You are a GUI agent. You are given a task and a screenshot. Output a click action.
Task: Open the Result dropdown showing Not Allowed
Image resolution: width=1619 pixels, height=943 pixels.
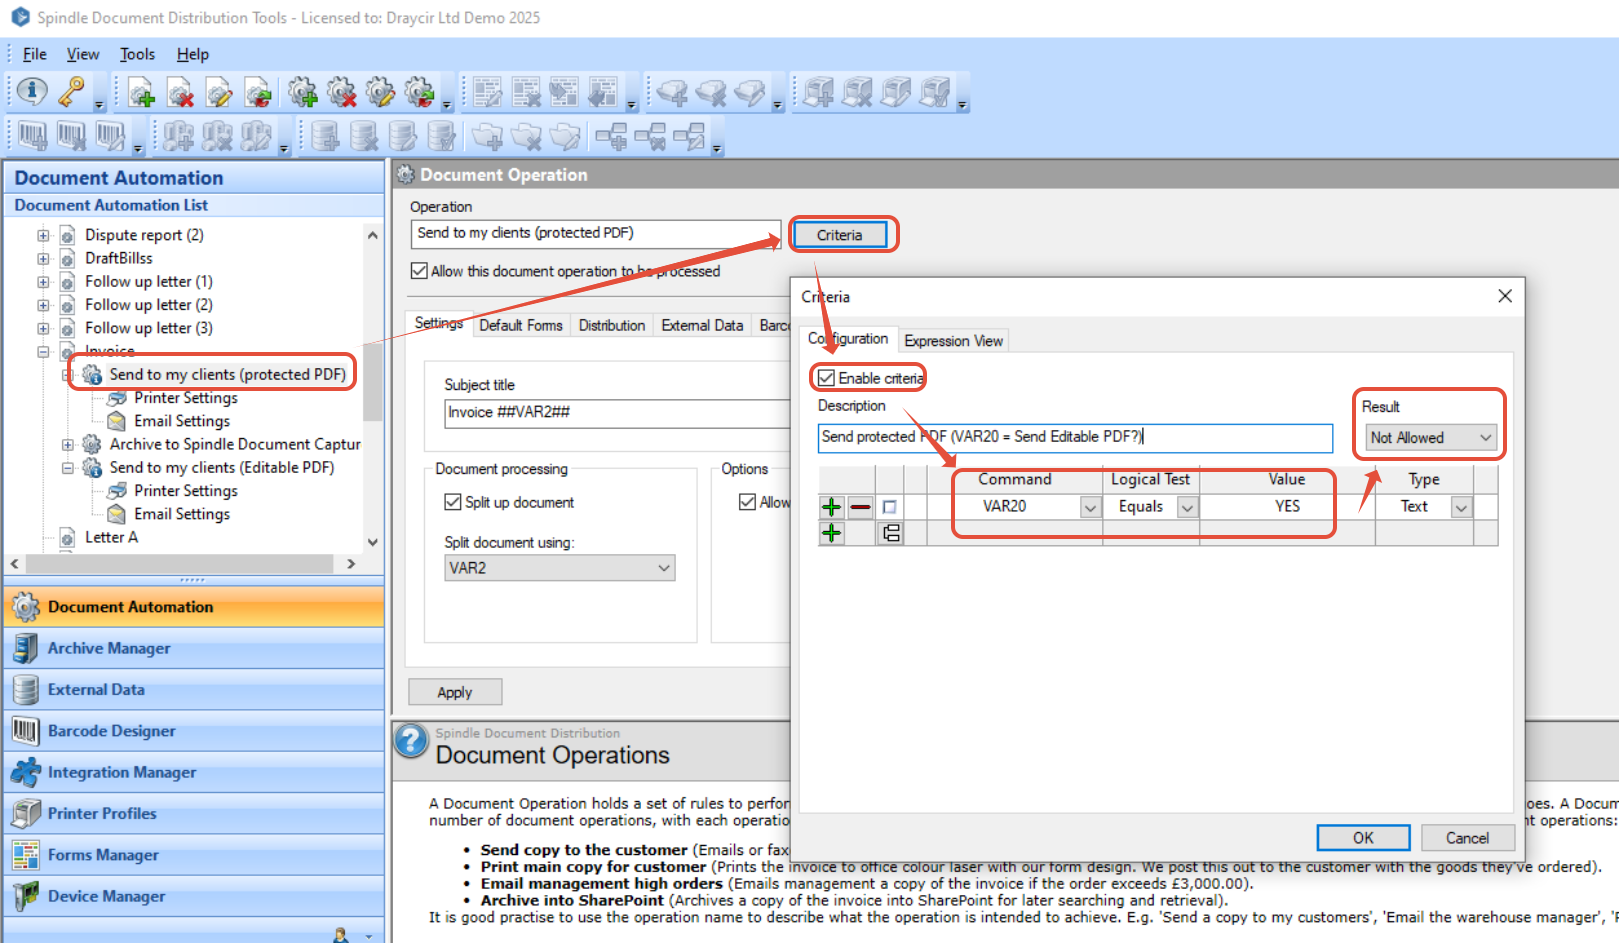coord(1431,438)
